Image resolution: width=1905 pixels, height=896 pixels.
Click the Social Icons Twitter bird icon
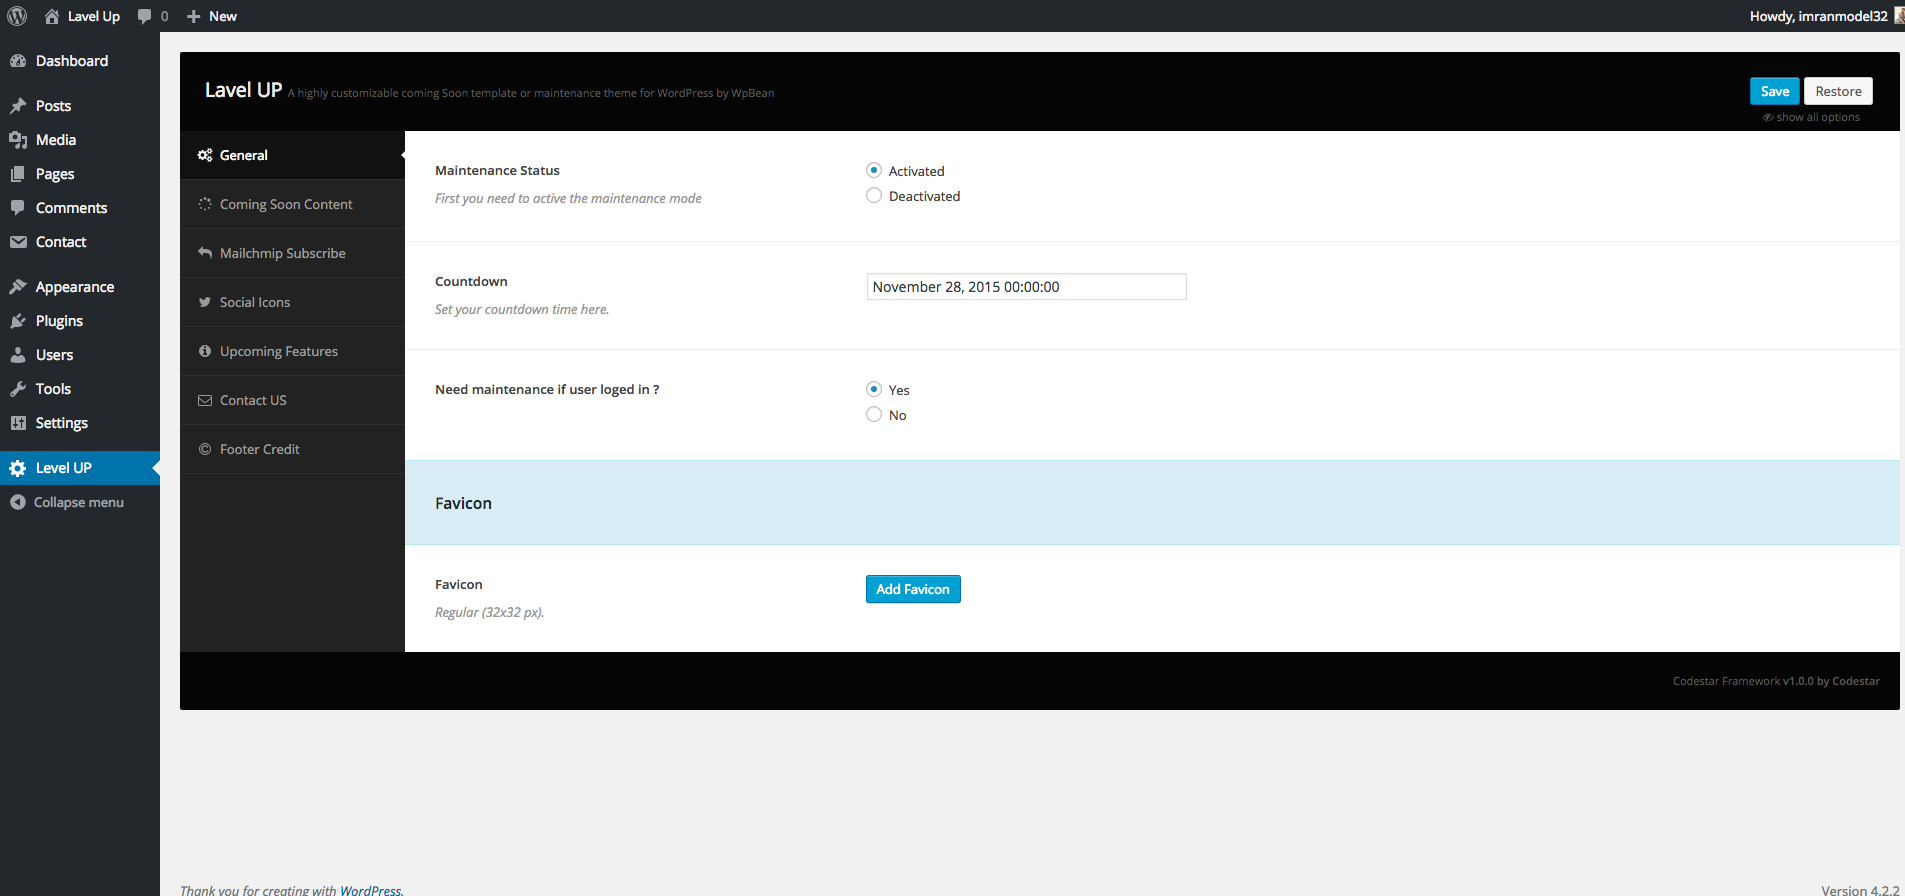205,302
